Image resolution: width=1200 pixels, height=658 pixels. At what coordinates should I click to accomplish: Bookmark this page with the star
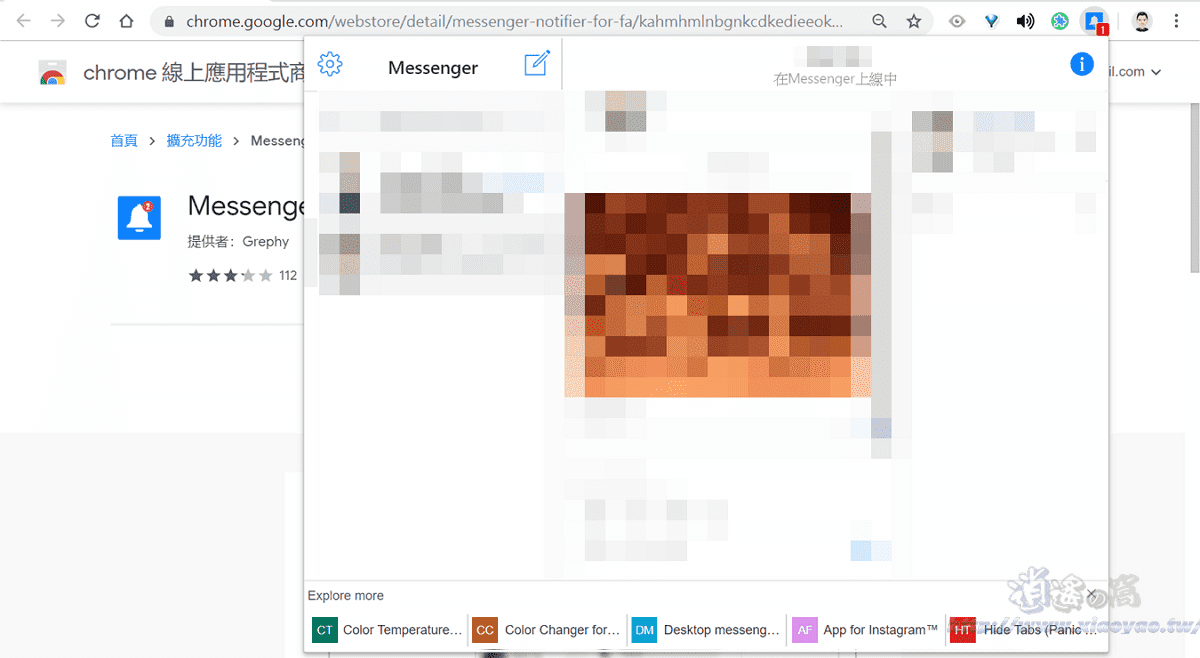914,20
